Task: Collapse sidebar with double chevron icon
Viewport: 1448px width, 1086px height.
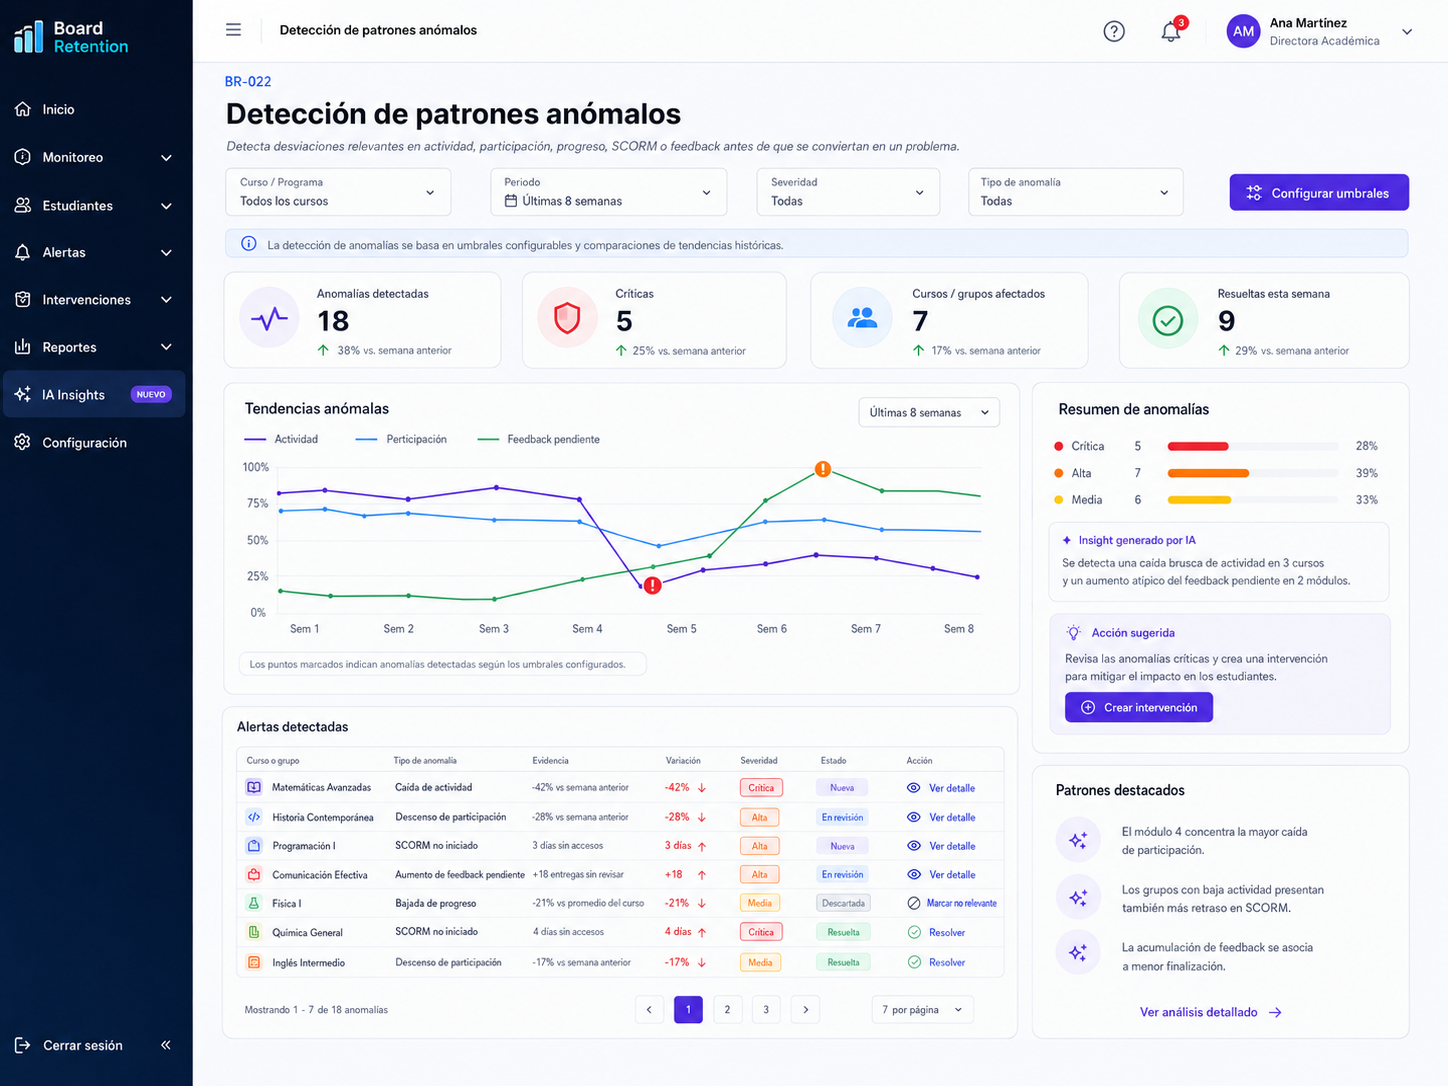Action: click(x=166, y=1045)
